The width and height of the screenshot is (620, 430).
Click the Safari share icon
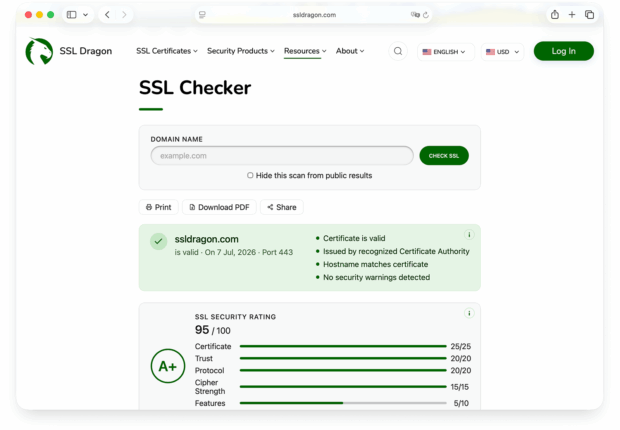pos(555,15)
